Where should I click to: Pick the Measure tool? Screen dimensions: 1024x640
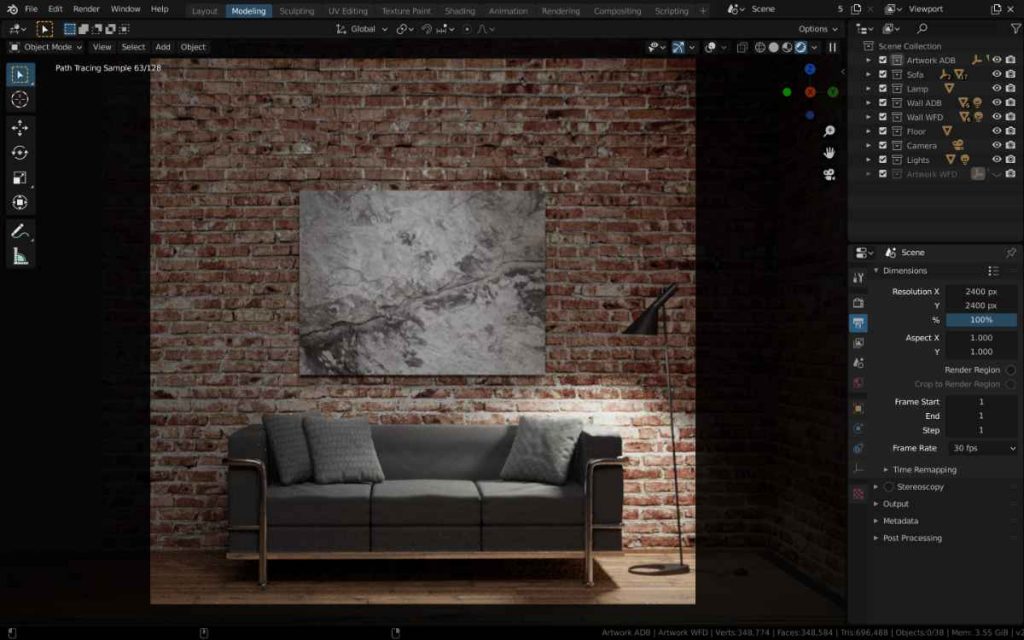20,257
